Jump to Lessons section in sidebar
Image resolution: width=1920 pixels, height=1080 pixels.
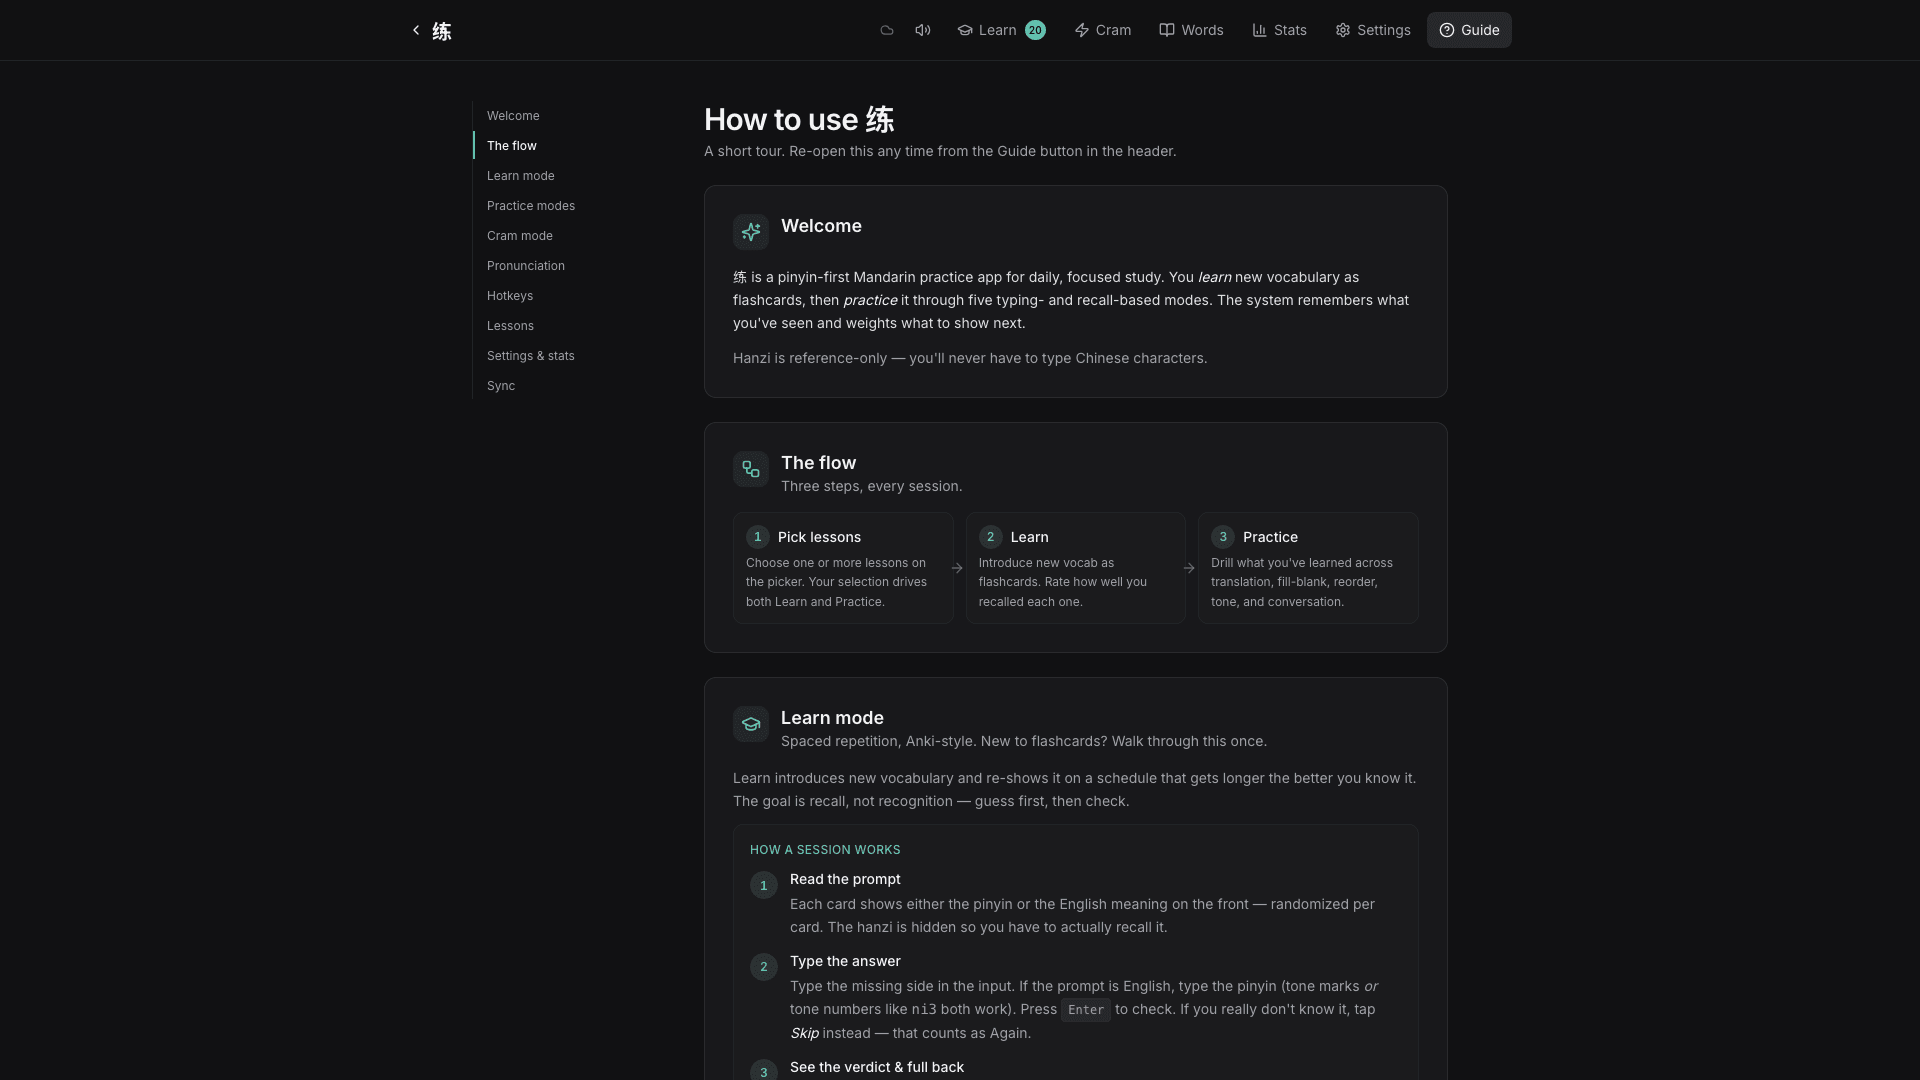pyautogui.click(x=510, y=326)
